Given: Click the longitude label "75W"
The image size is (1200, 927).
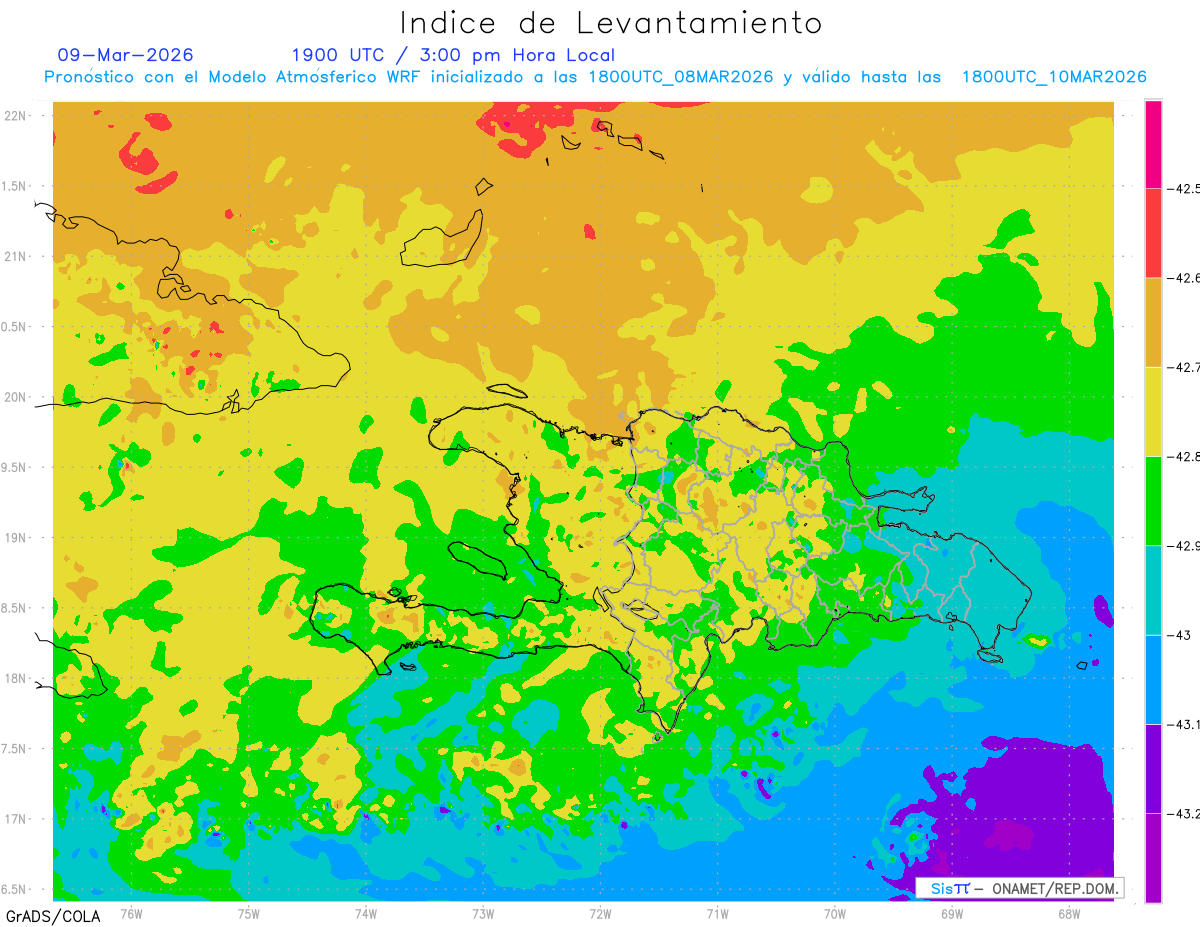Looking at the screenshot, I should (x=249, y=913).
